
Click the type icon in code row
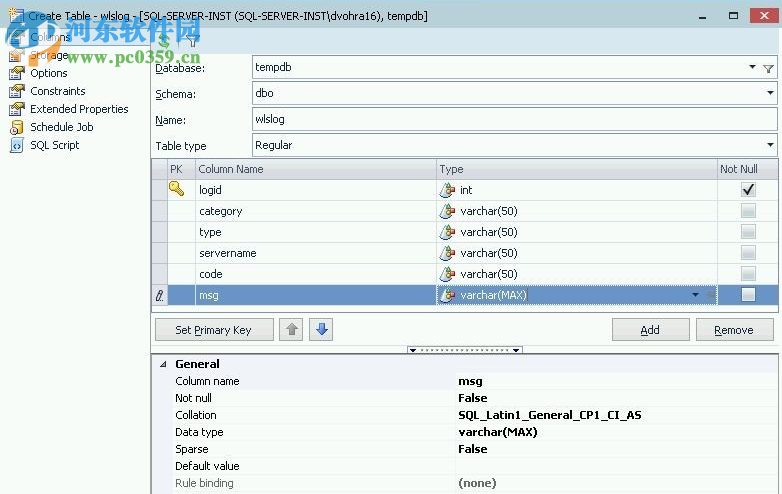447,274
